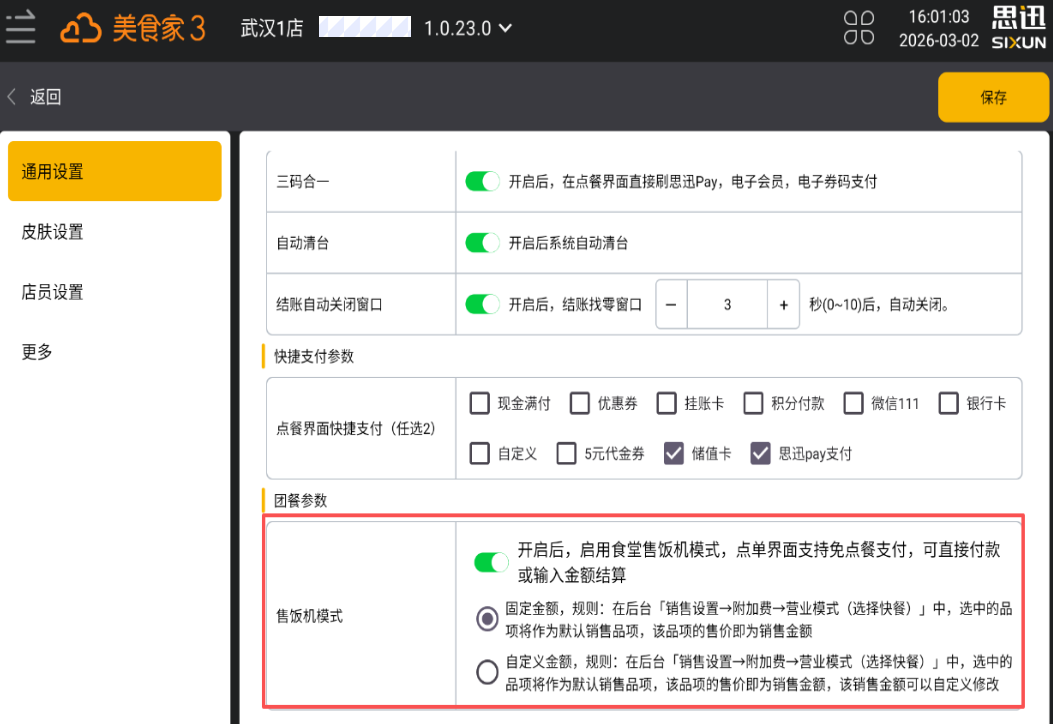Turn off the 自动清台 switch

pos(483,243)
